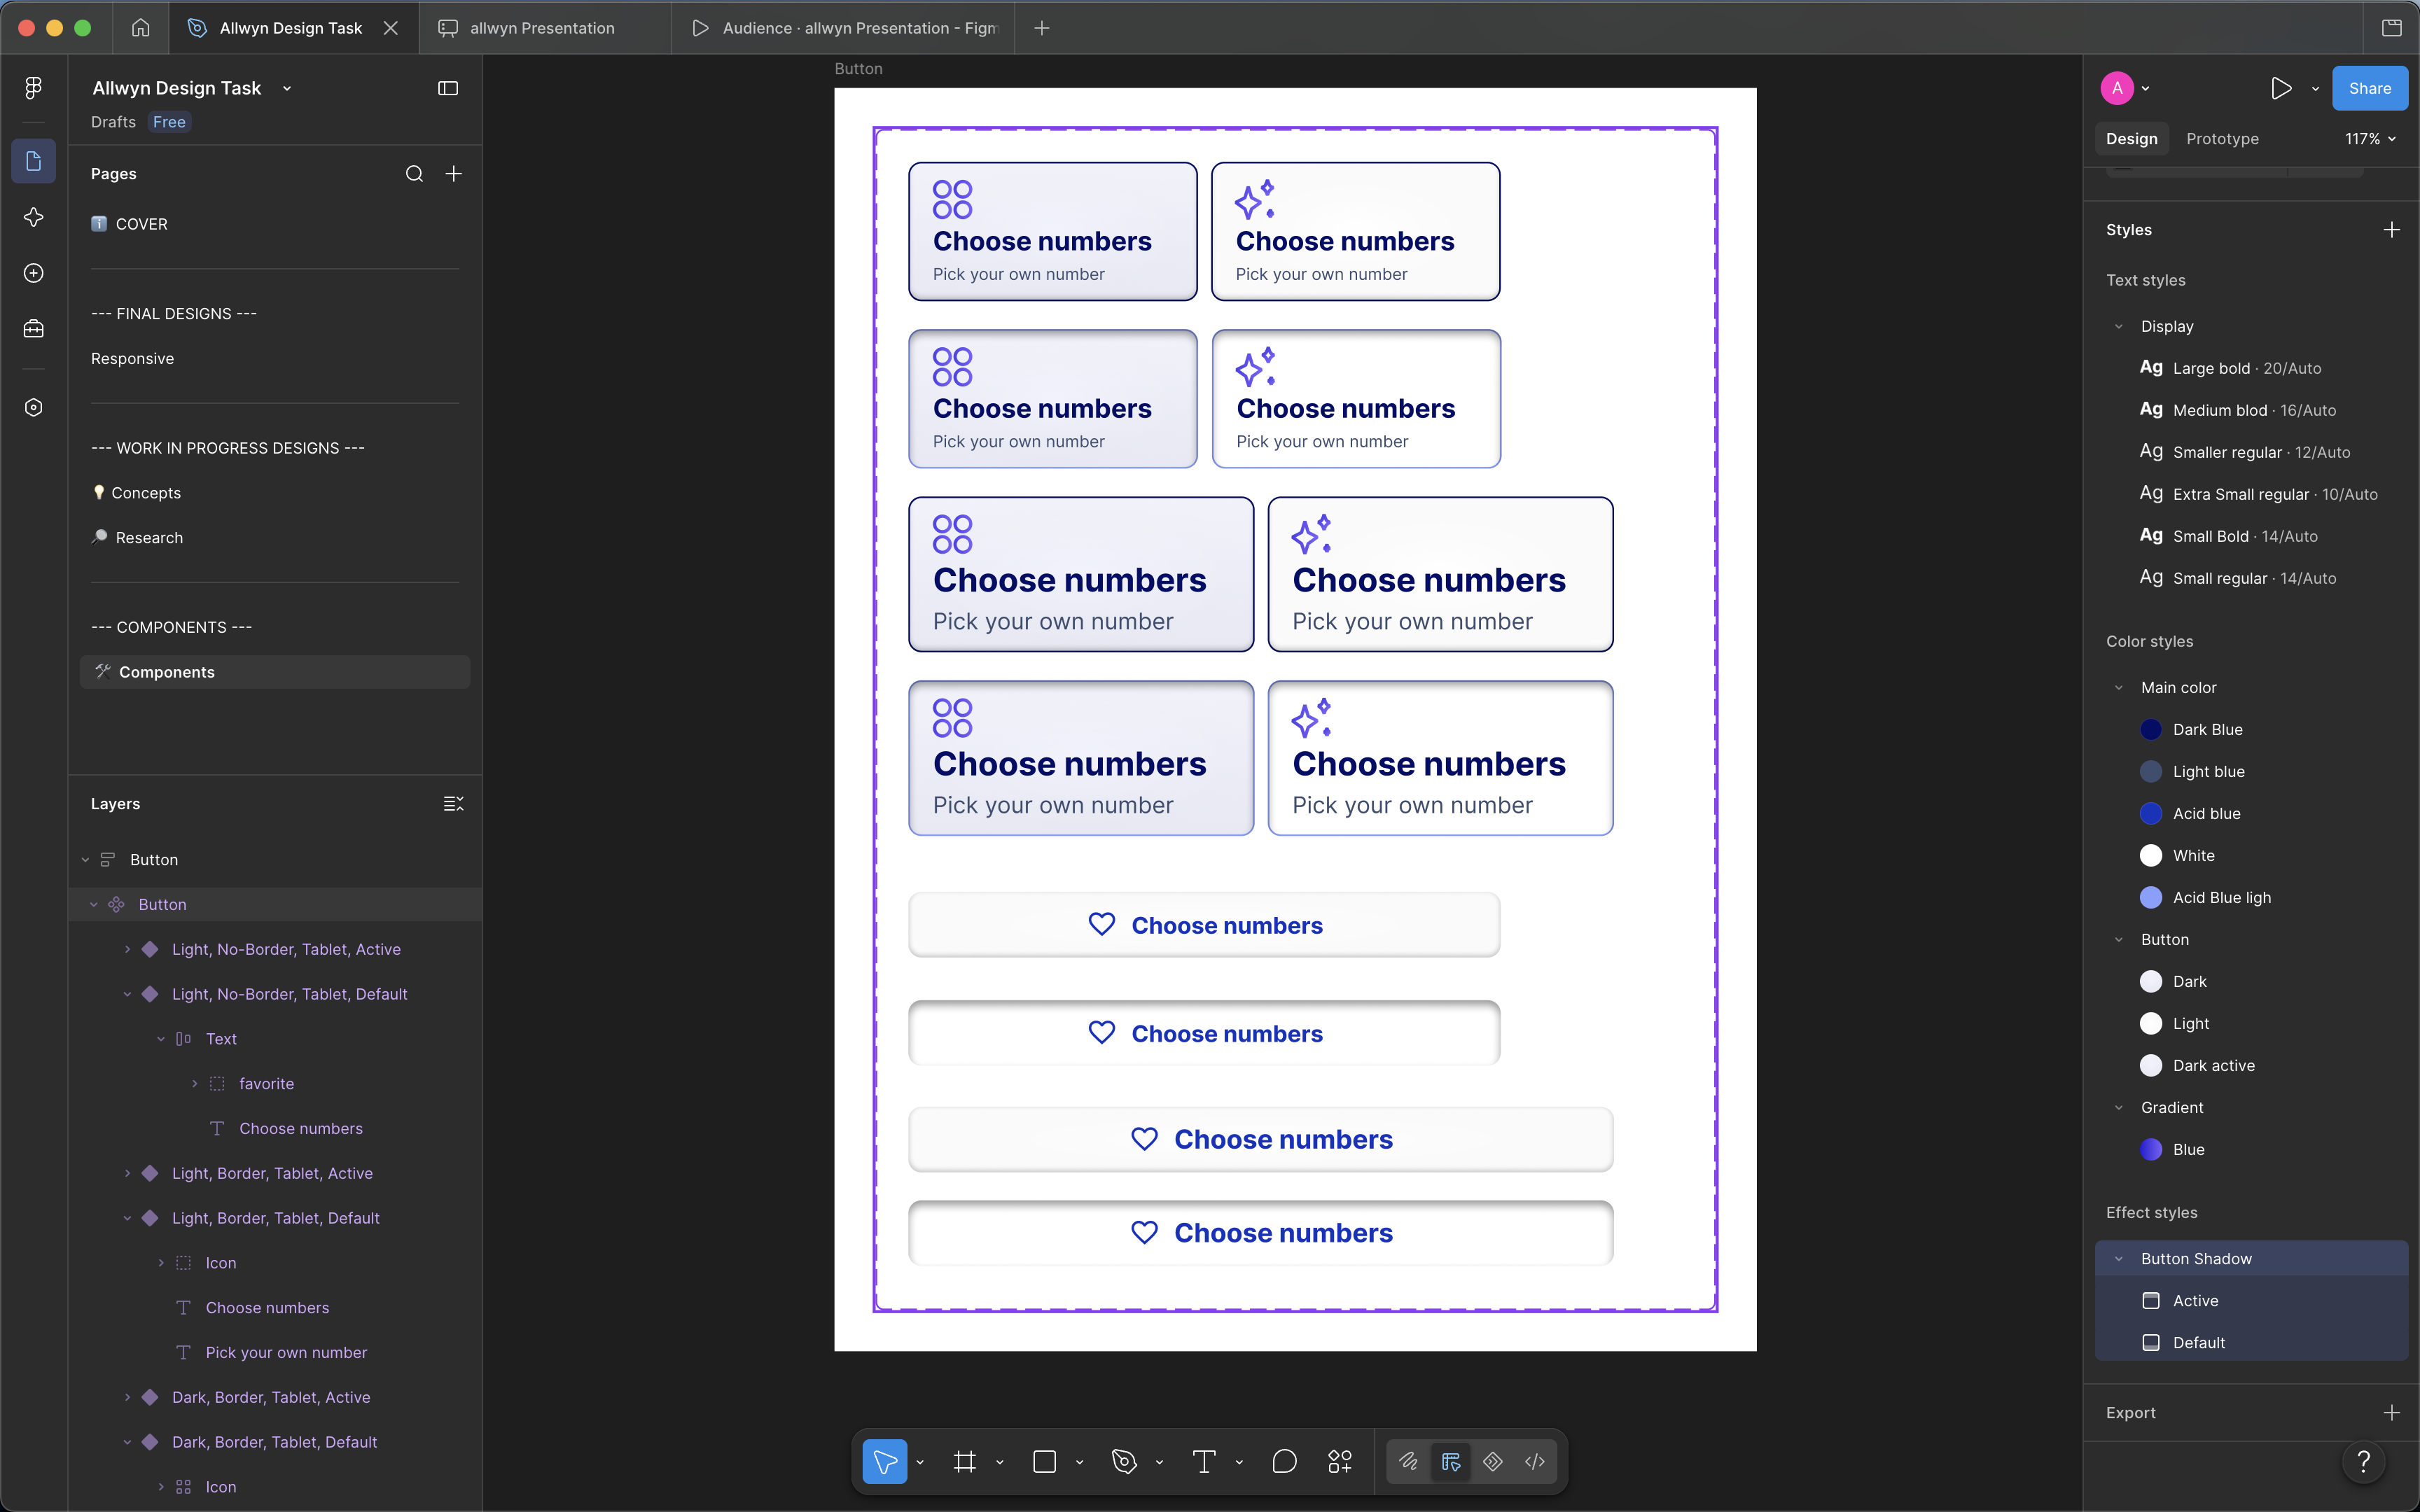Select the Move tool in bottom toolbar

(885, 1462)
